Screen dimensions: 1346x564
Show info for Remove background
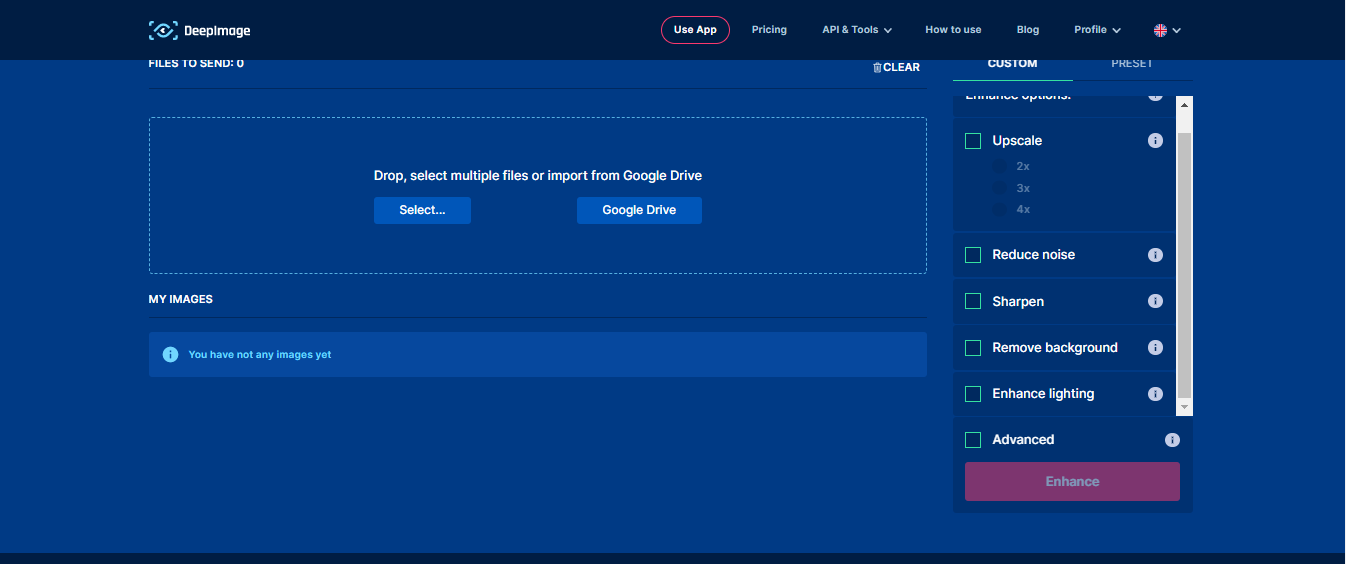pos(1155,348)
